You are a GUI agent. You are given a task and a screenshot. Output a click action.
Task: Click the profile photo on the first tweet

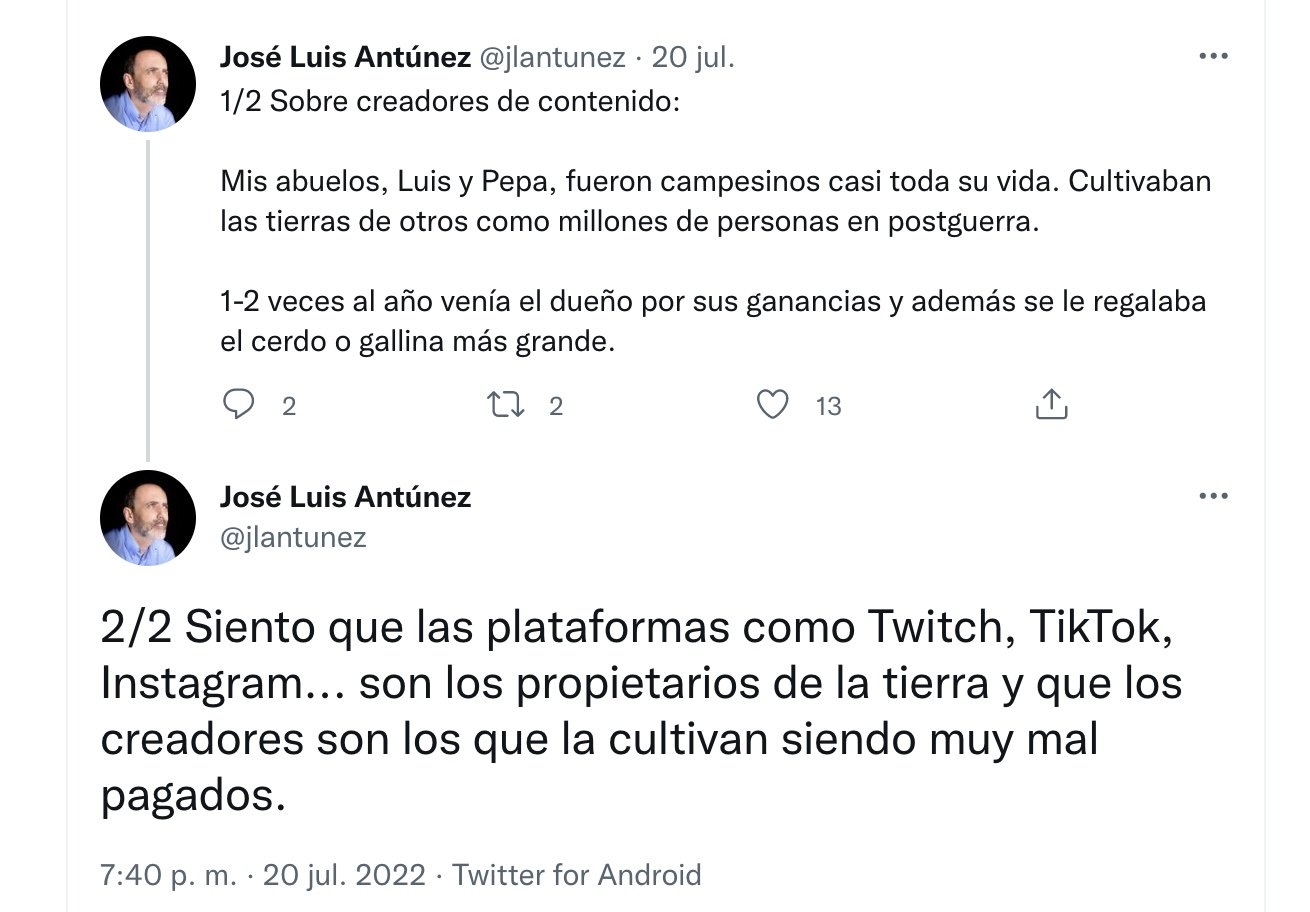[148, 84]
